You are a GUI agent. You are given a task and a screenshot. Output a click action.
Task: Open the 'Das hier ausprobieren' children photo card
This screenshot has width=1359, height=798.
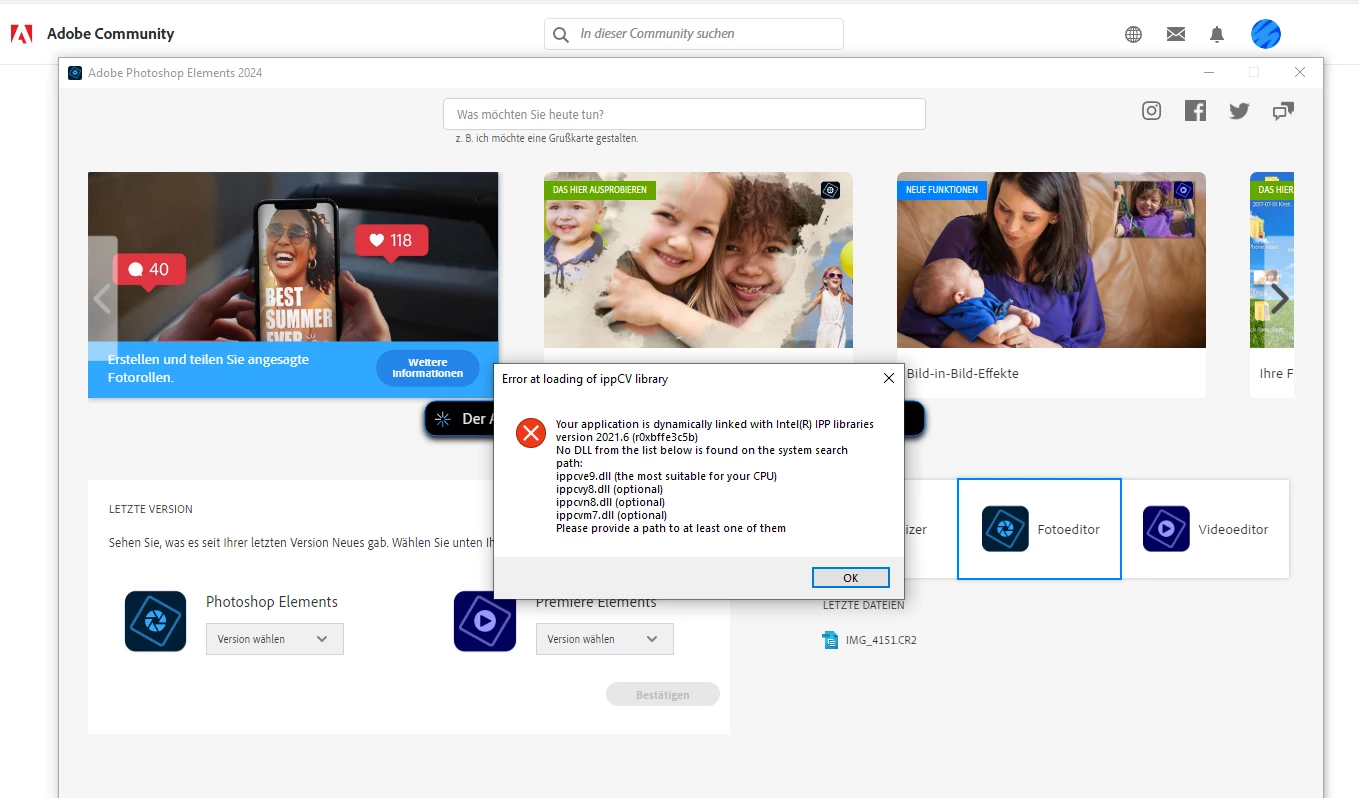click(x=698, y=260)
